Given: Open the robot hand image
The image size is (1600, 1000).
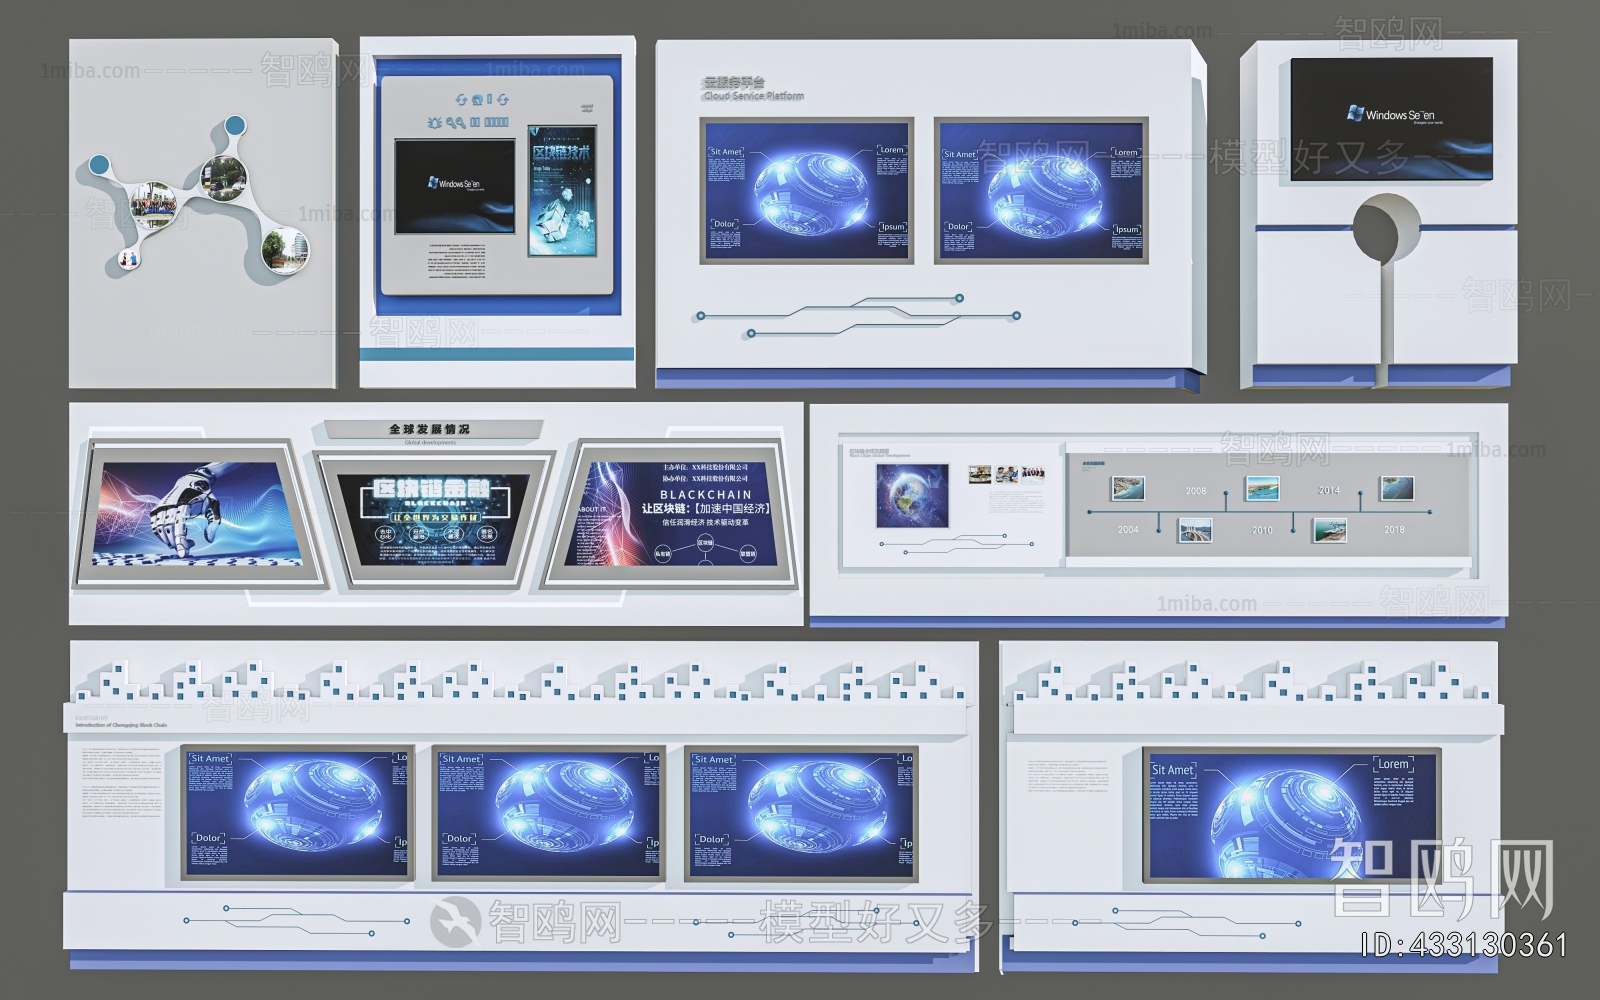Looking at the screenshot, I should tap(197, 512).
